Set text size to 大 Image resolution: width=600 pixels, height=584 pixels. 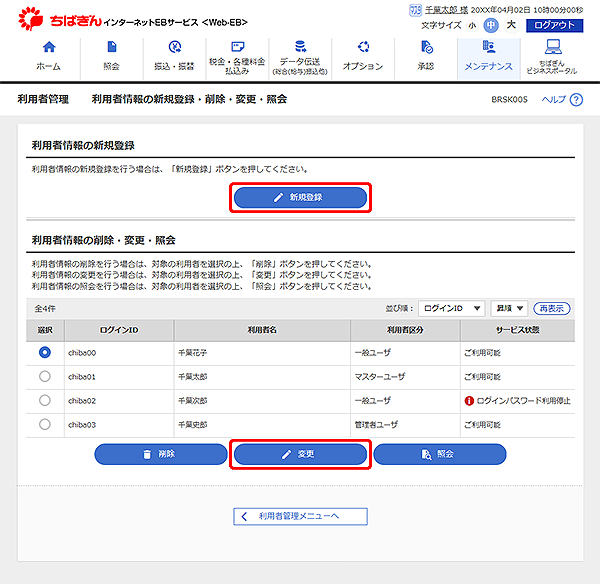point(511,25)
